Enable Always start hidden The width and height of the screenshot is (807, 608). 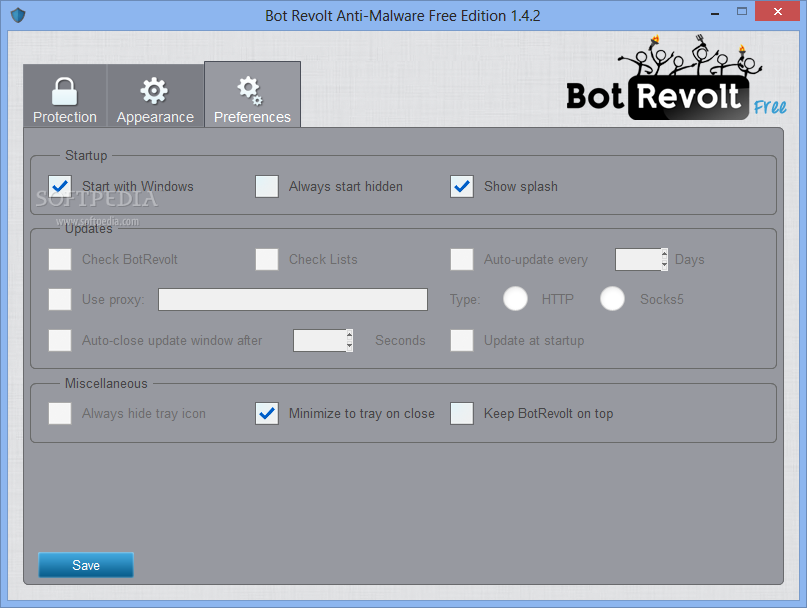pyautogui.click(x=267, y=186)
